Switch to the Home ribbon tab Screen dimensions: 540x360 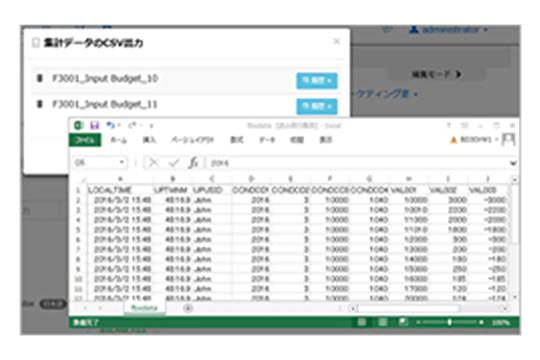pyautogui.click(x=118, y=140)
